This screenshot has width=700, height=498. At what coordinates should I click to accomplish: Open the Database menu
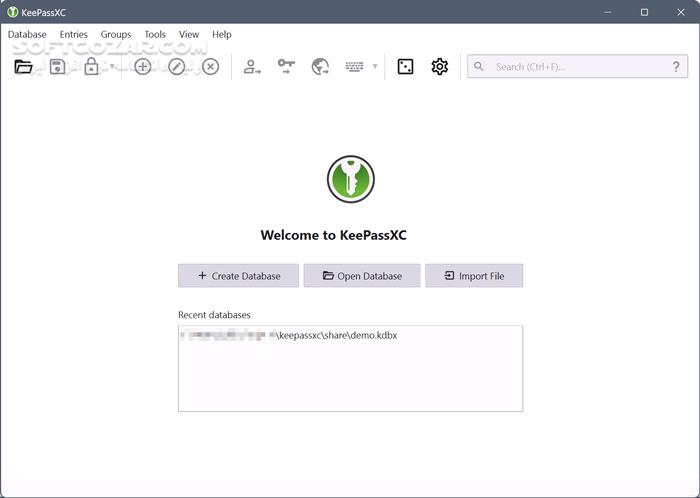coord(27,34)
